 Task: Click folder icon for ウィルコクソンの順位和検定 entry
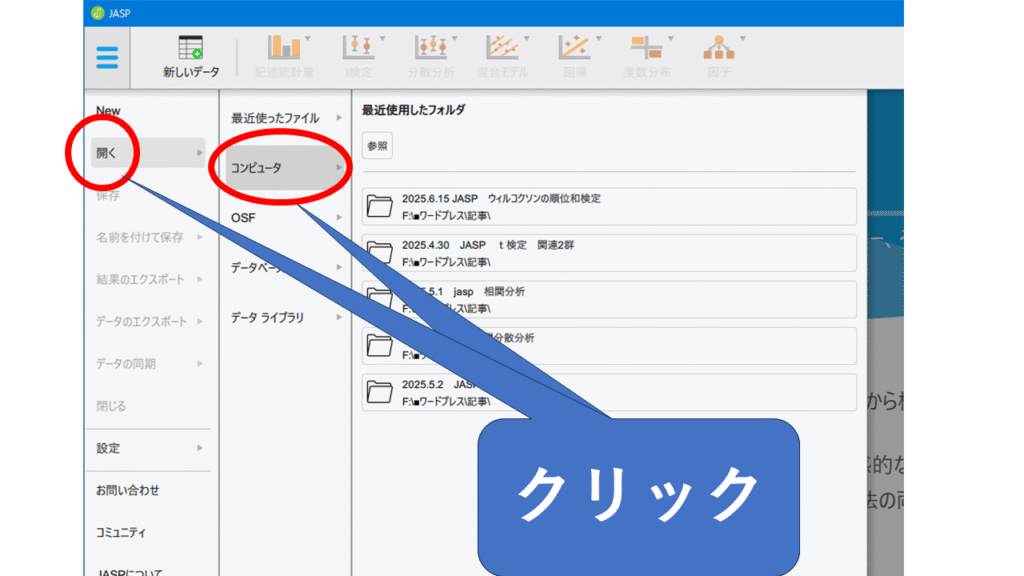pos(379,206)
